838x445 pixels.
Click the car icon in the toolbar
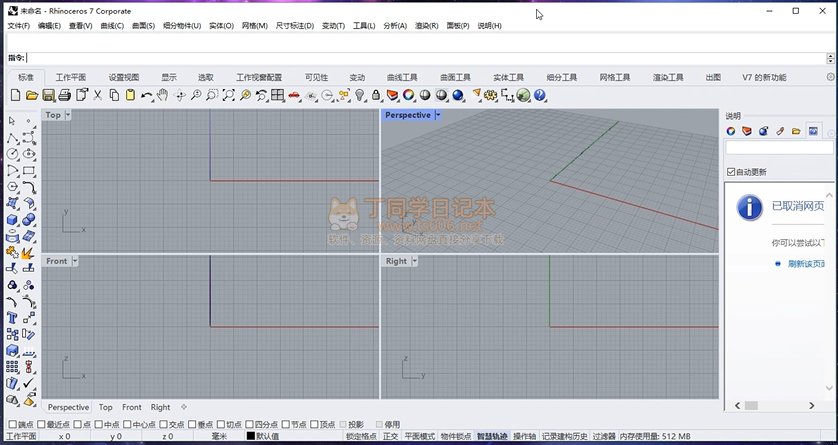pos(294,95)
